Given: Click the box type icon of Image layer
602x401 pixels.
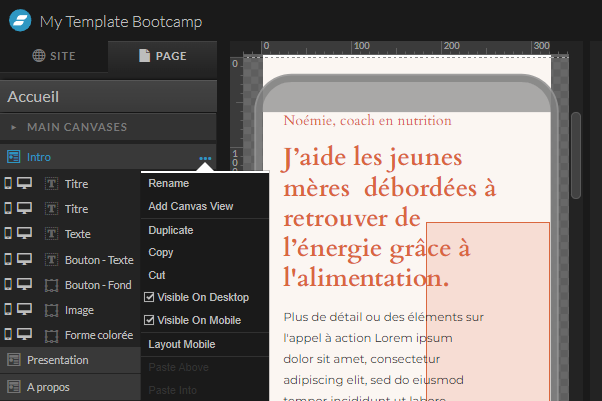Looking at the screenshot, I should (51, 310).
